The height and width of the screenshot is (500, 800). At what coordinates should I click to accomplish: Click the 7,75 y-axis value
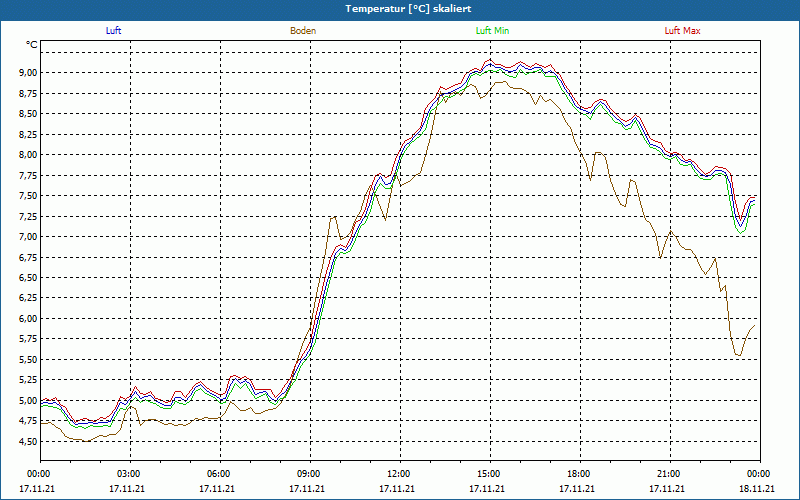coord(28,175)
